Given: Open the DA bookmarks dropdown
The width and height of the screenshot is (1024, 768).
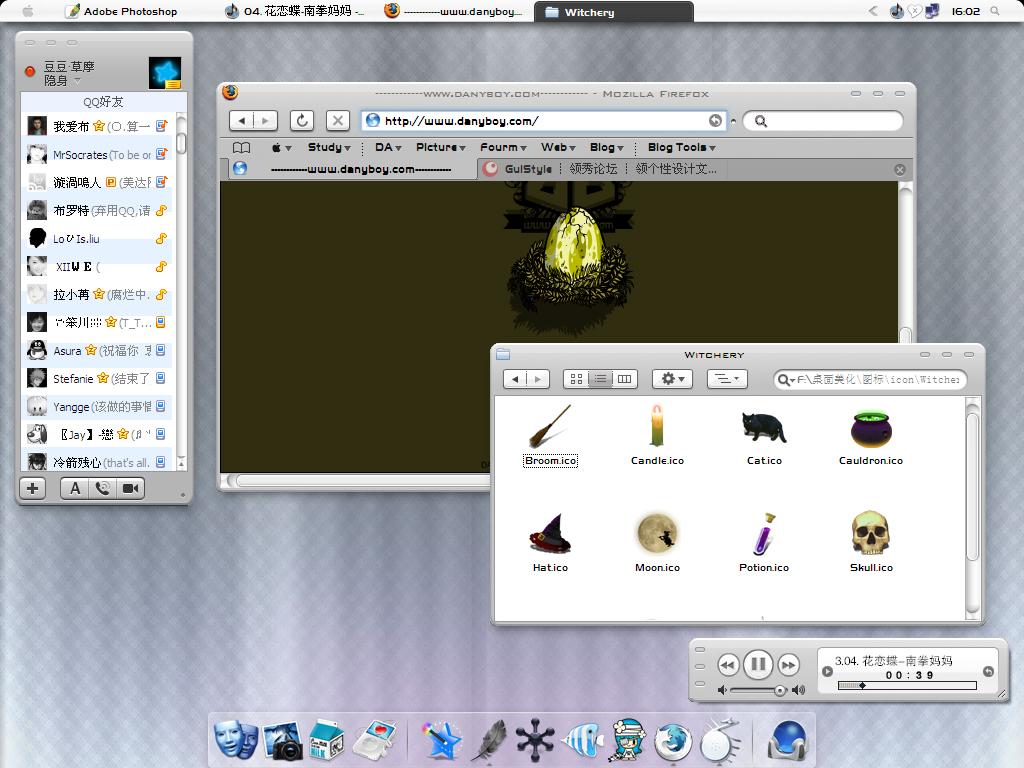Looking at the screenshot, I should coord(388,148).
